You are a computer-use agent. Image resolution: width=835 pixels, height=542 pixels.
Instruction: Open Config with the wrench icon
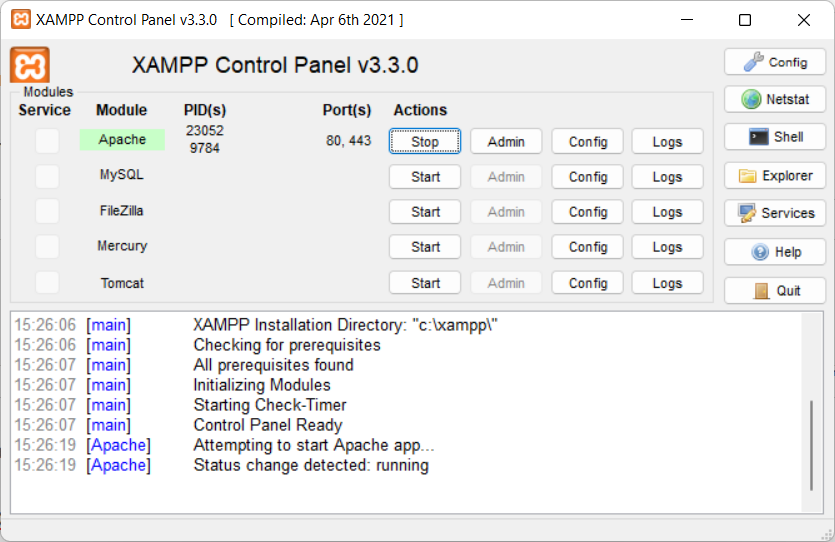click(775, 62)
